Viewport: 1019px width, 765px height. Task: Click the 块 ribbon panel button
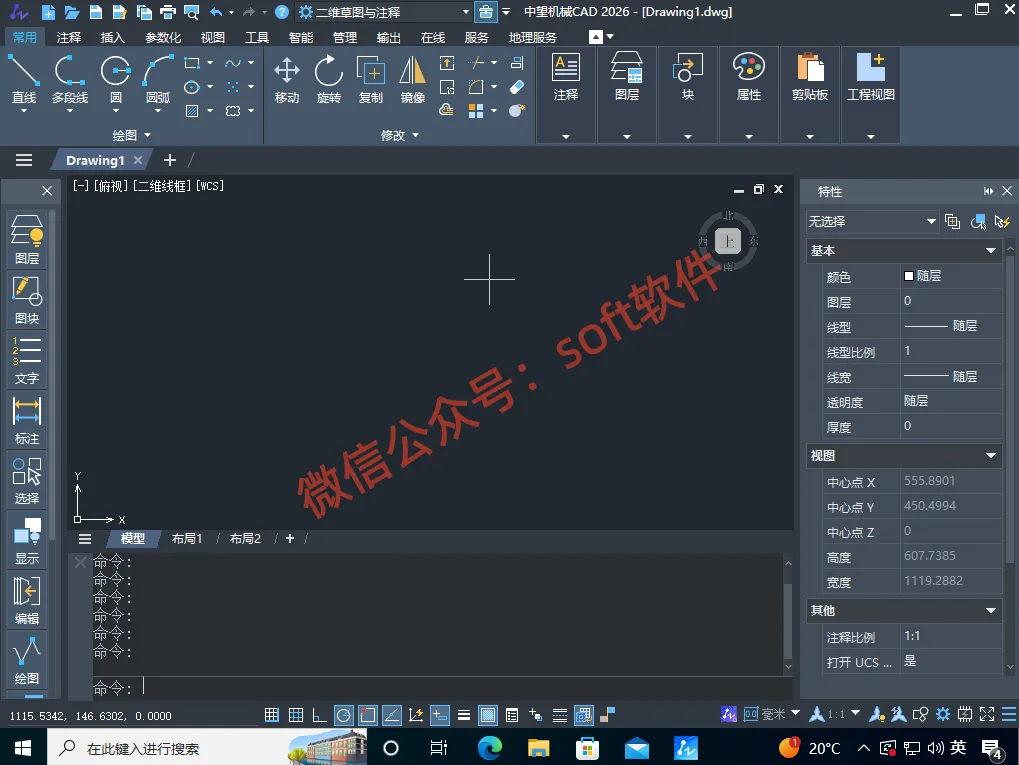pos(688,95)
